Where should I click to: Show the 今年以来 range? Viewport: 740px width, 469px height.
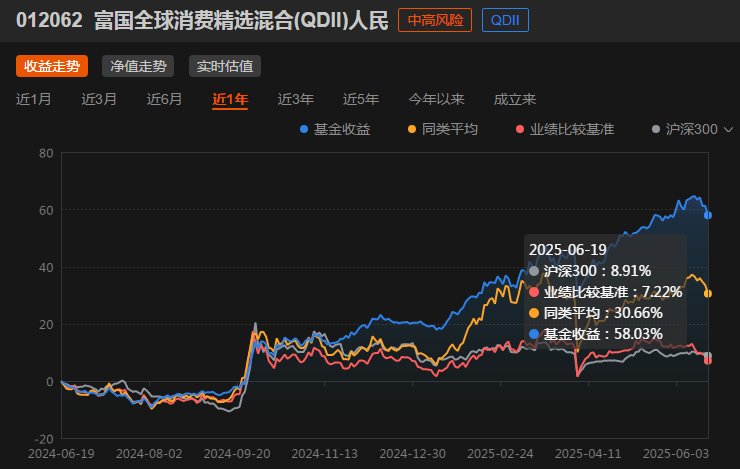[x=437, y=99]
